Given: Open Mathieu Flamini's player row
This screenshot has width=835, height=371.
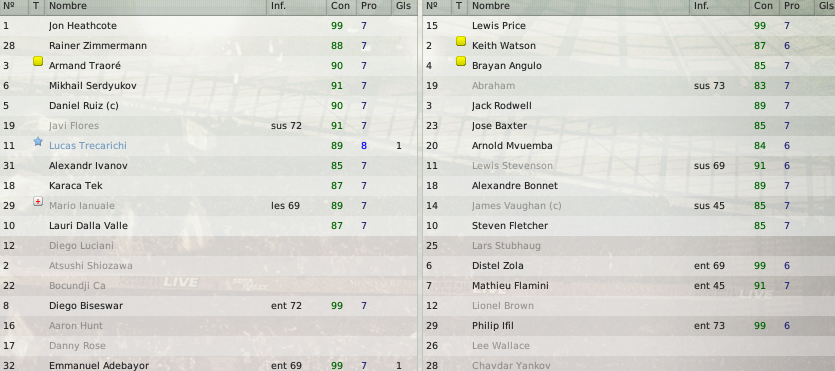Looking at the screenshot, I should 629,286.
